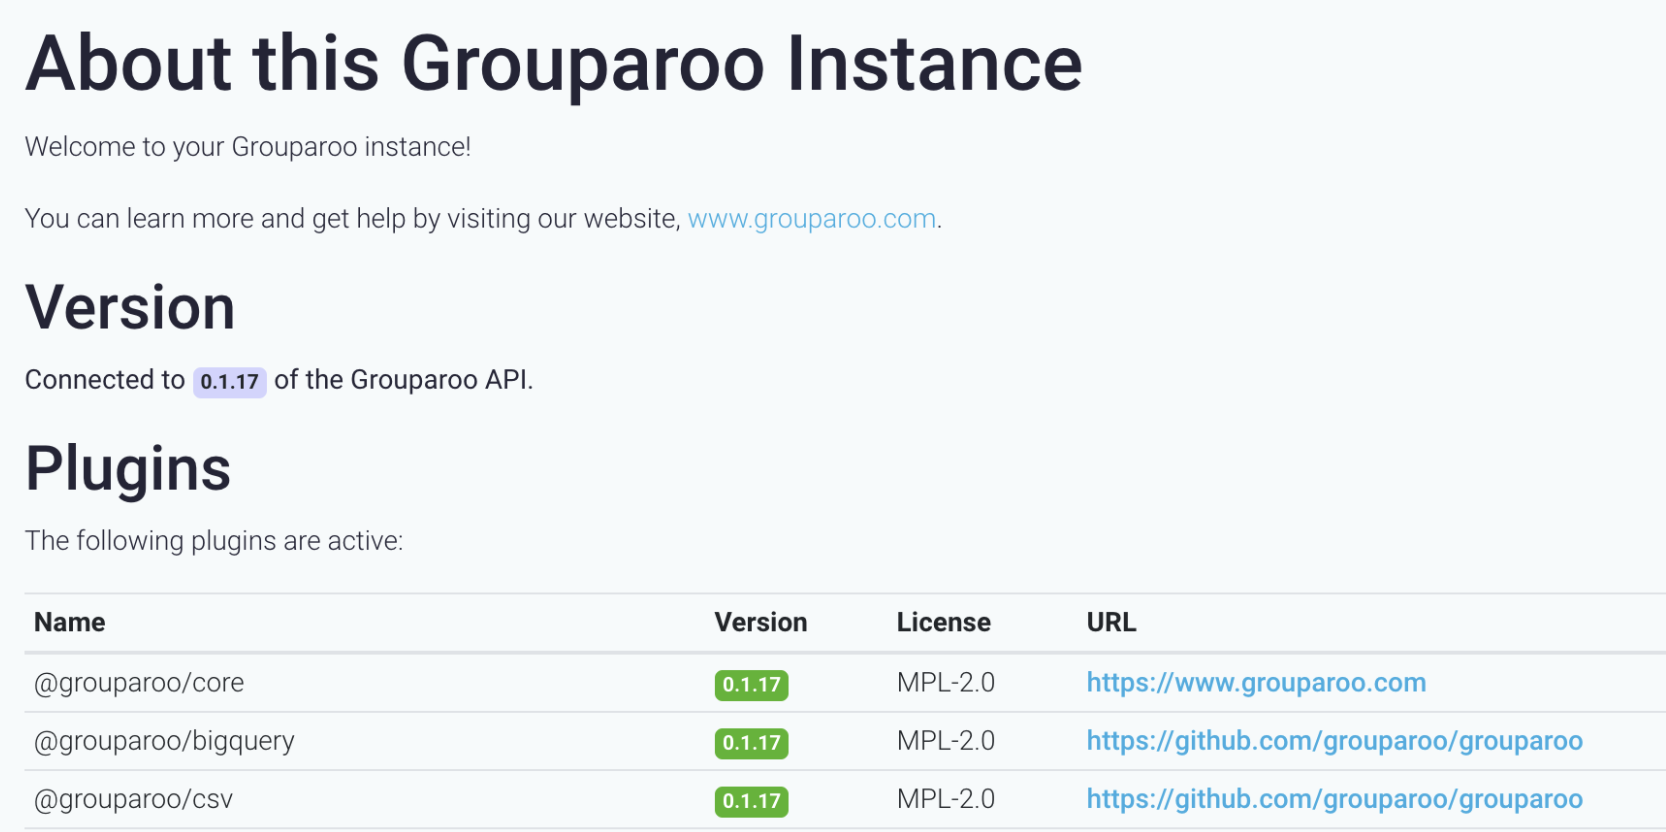Open the www.grouparoo.com website link
Image resolution: width=1666 pixels, height=832 pixels.
812,218
